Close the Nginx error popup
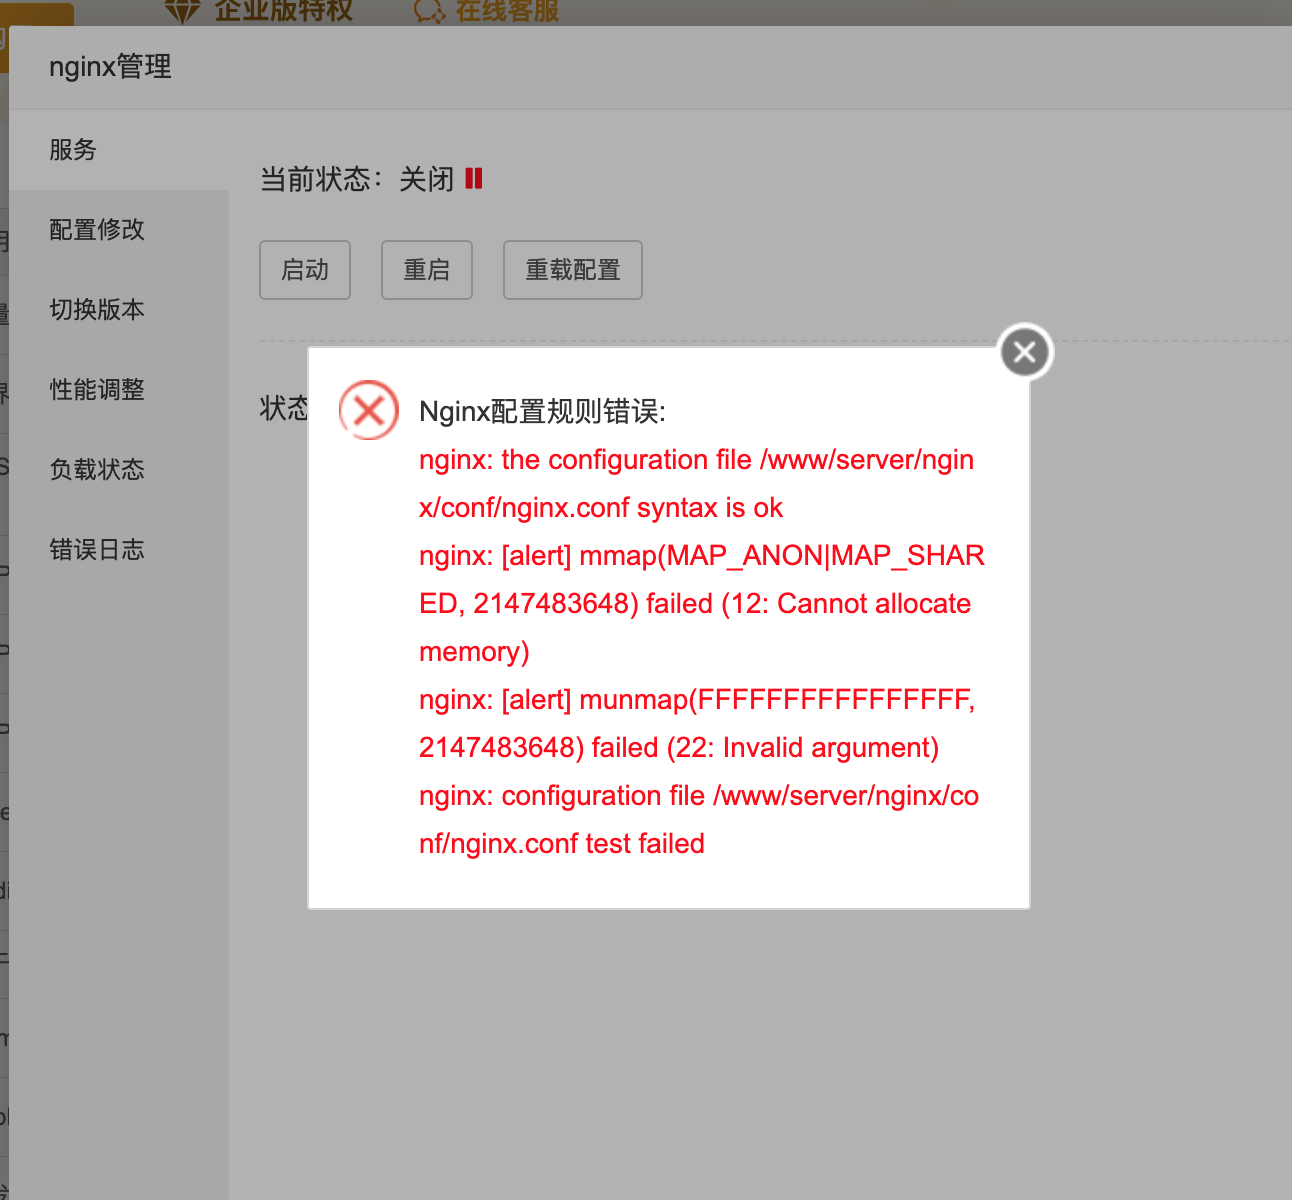 click(x=1025, y=352)
